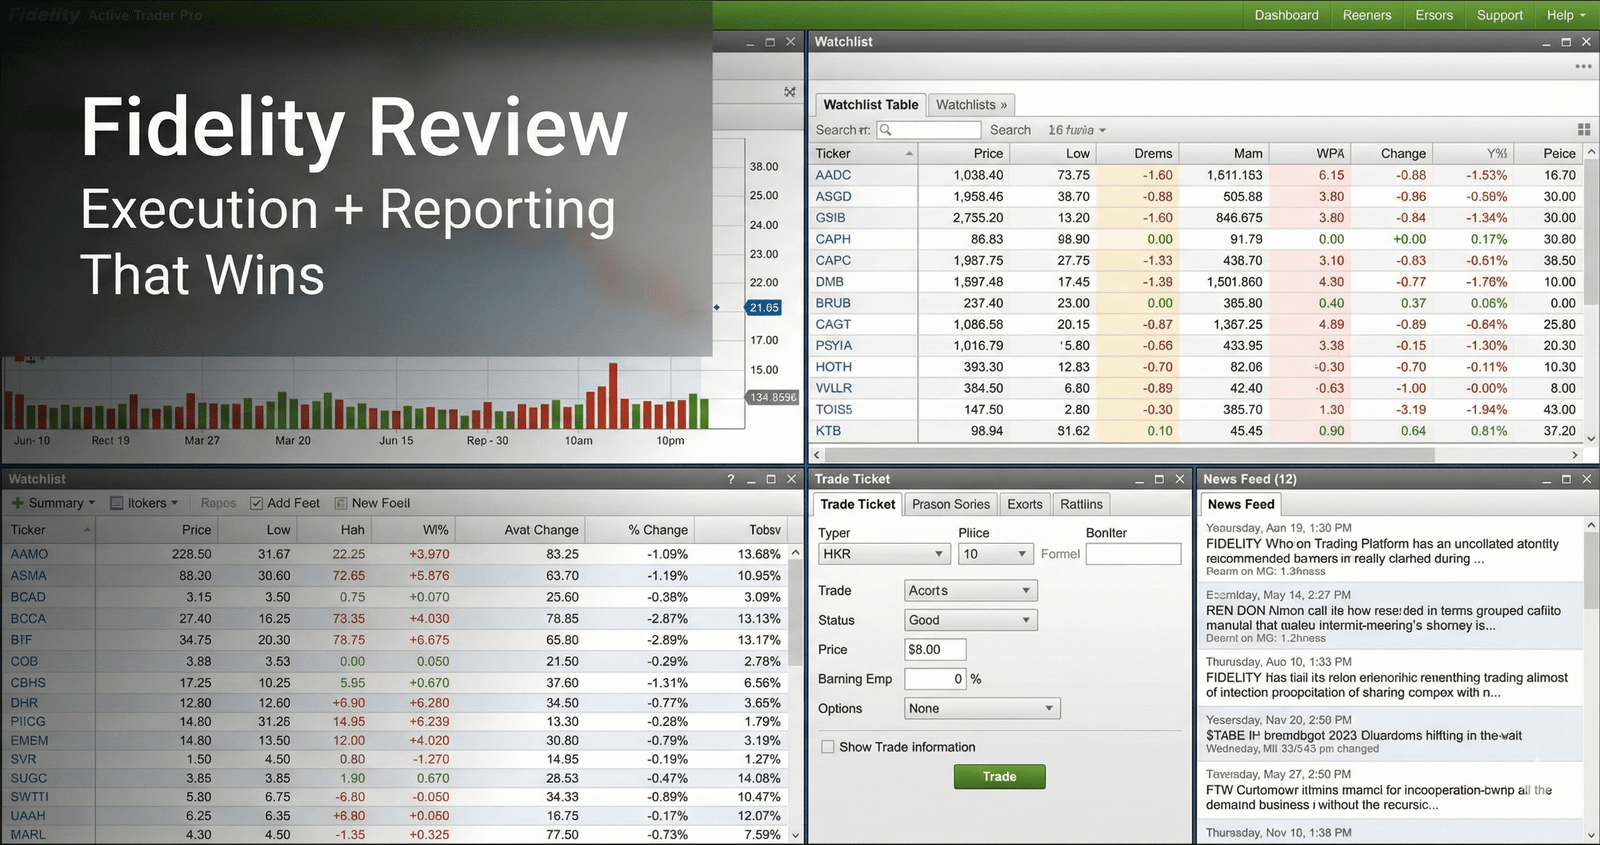
Task: Click the News Feed scrollbar down arrow
Action: (x=1591, y=835)
